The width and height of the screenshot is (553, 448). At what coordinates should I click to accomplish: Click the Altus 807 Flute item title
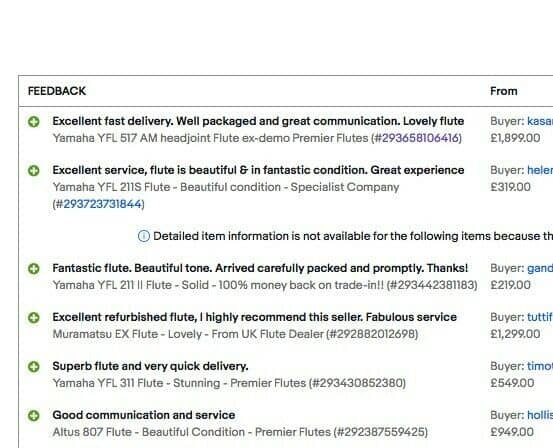[240, 432]
